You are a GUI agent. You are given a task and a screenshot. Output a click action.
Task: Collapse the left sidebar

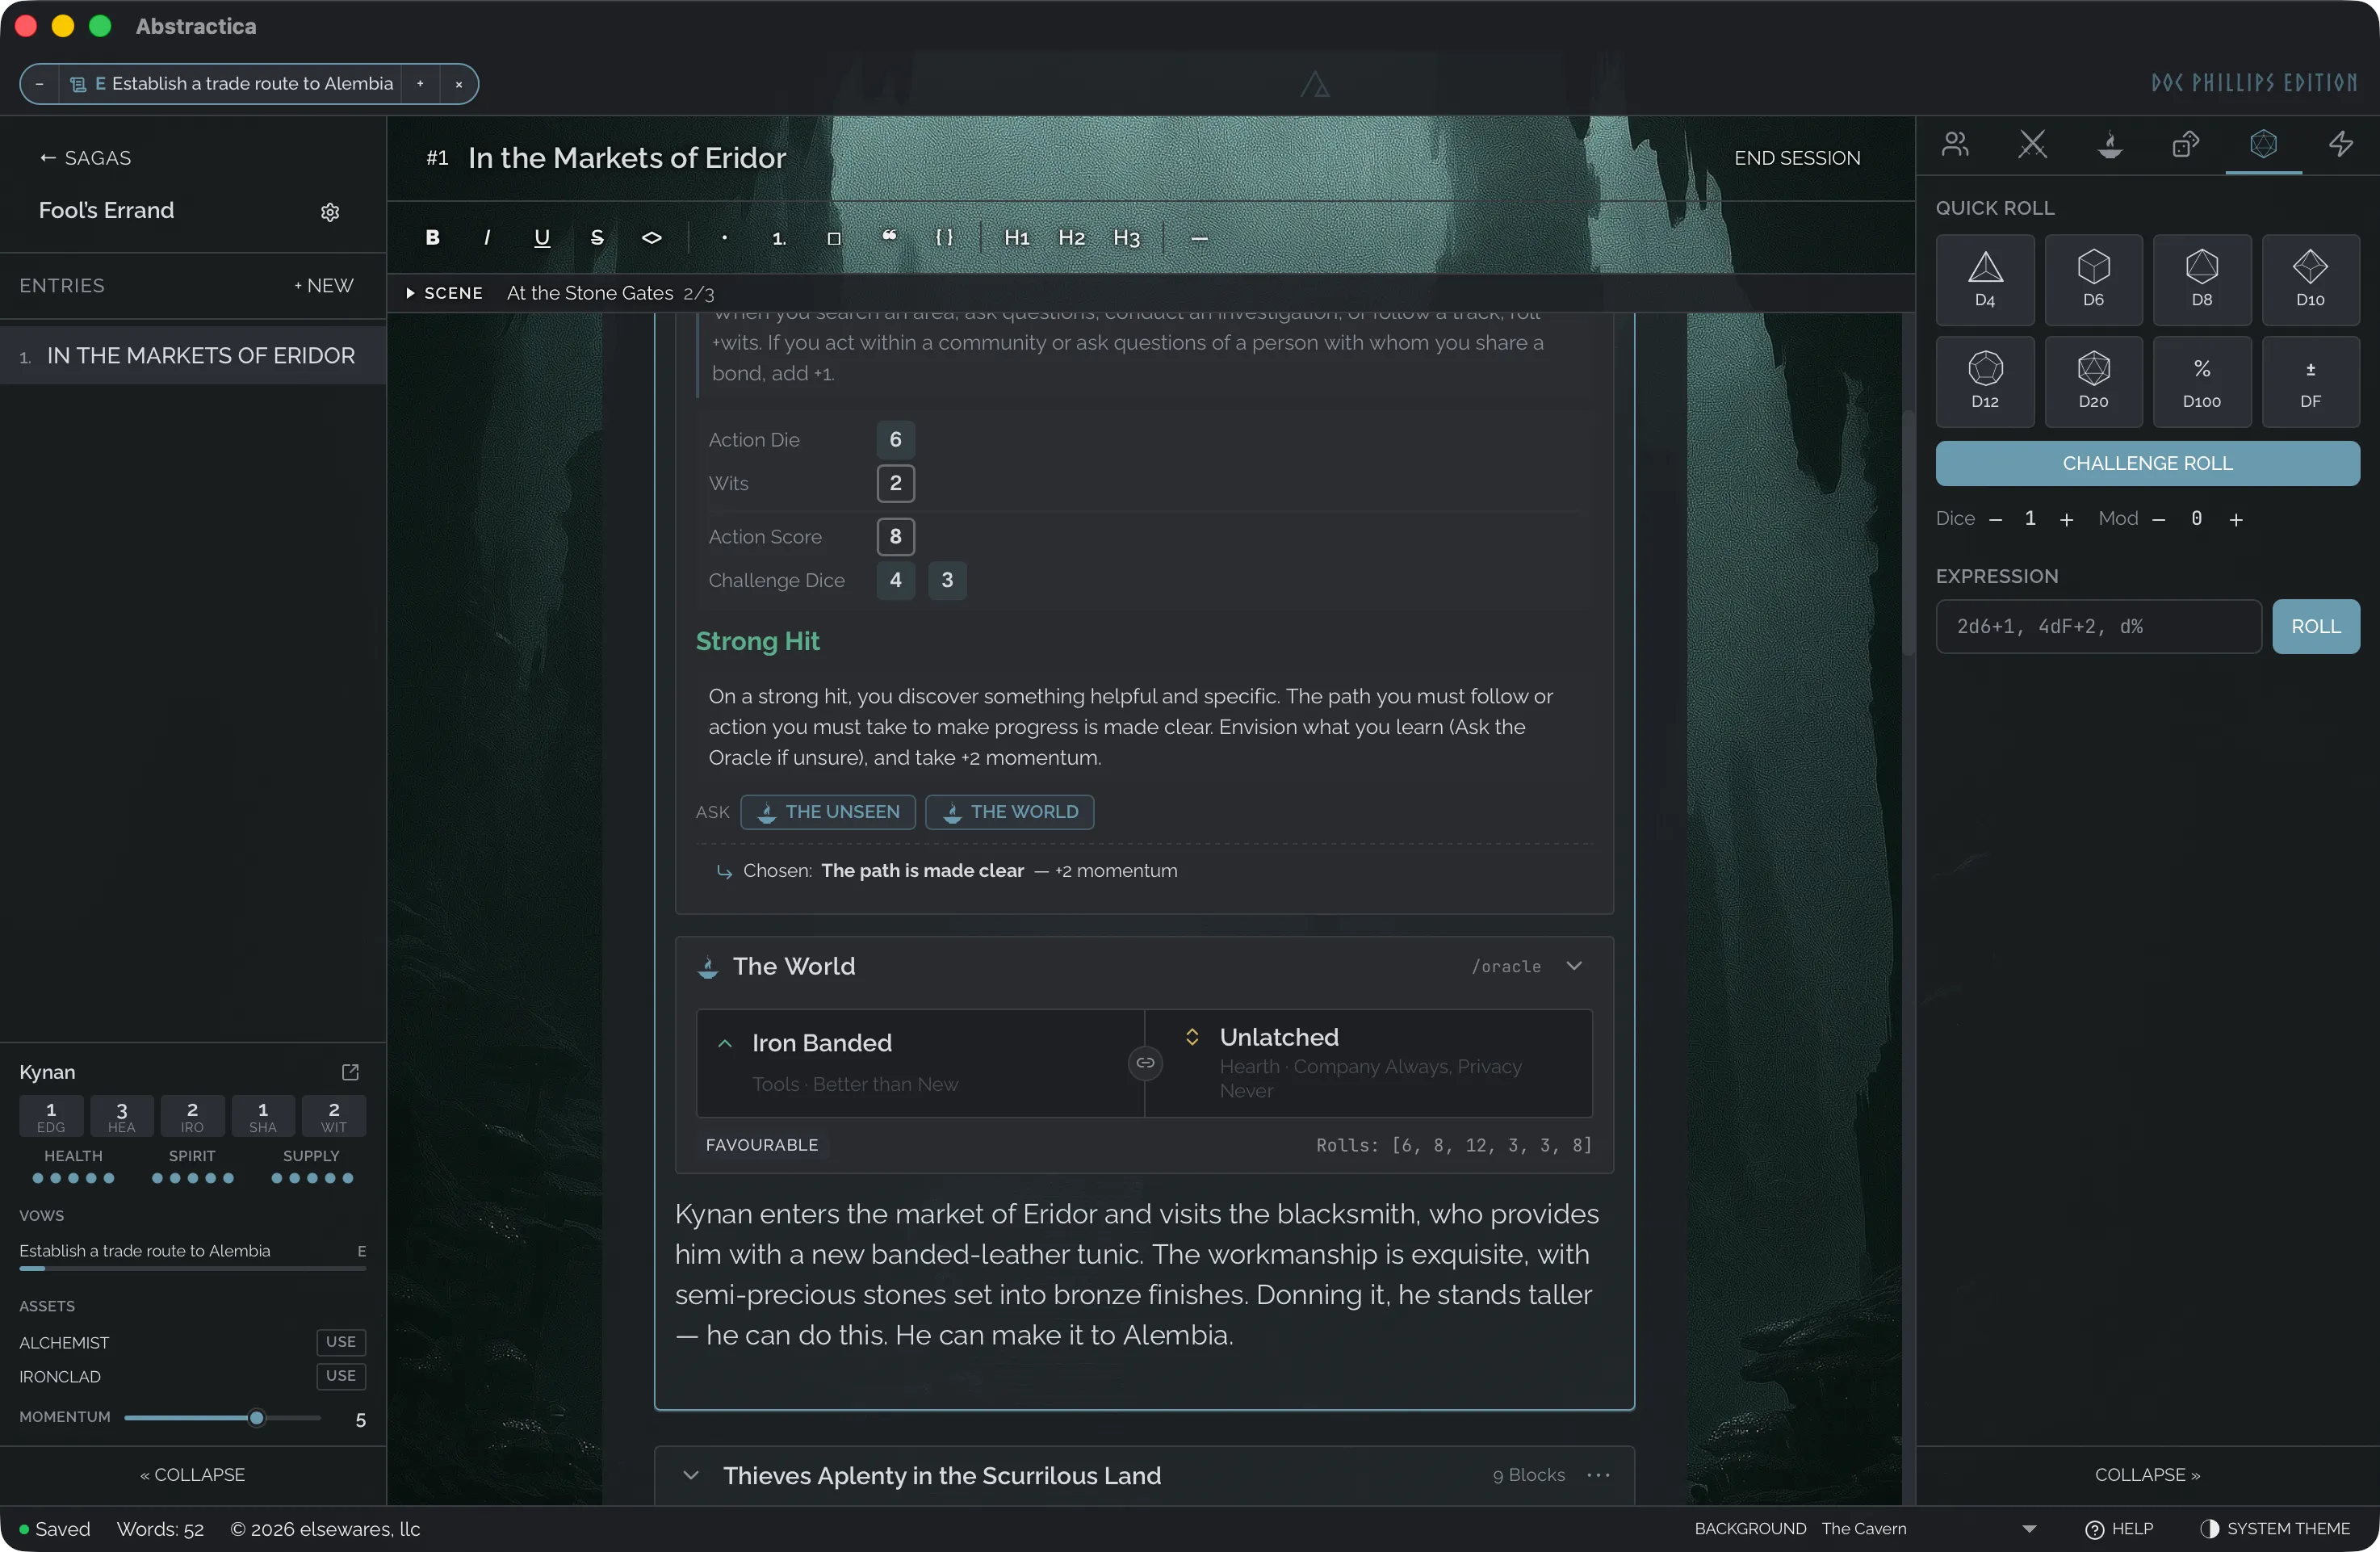(x=193, y=1475)
